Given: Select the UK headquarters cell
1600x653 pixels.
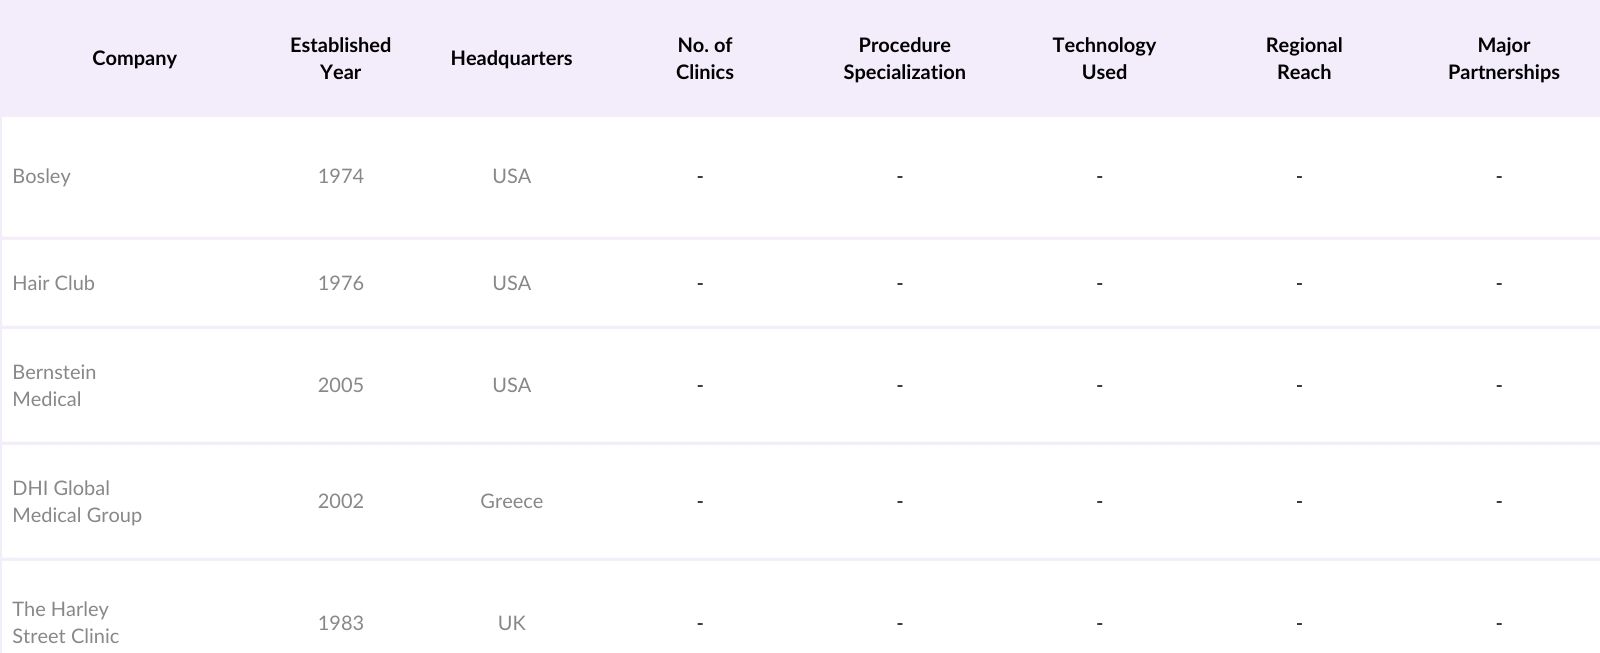Looking at the screenshot, I should coord(511,623).
